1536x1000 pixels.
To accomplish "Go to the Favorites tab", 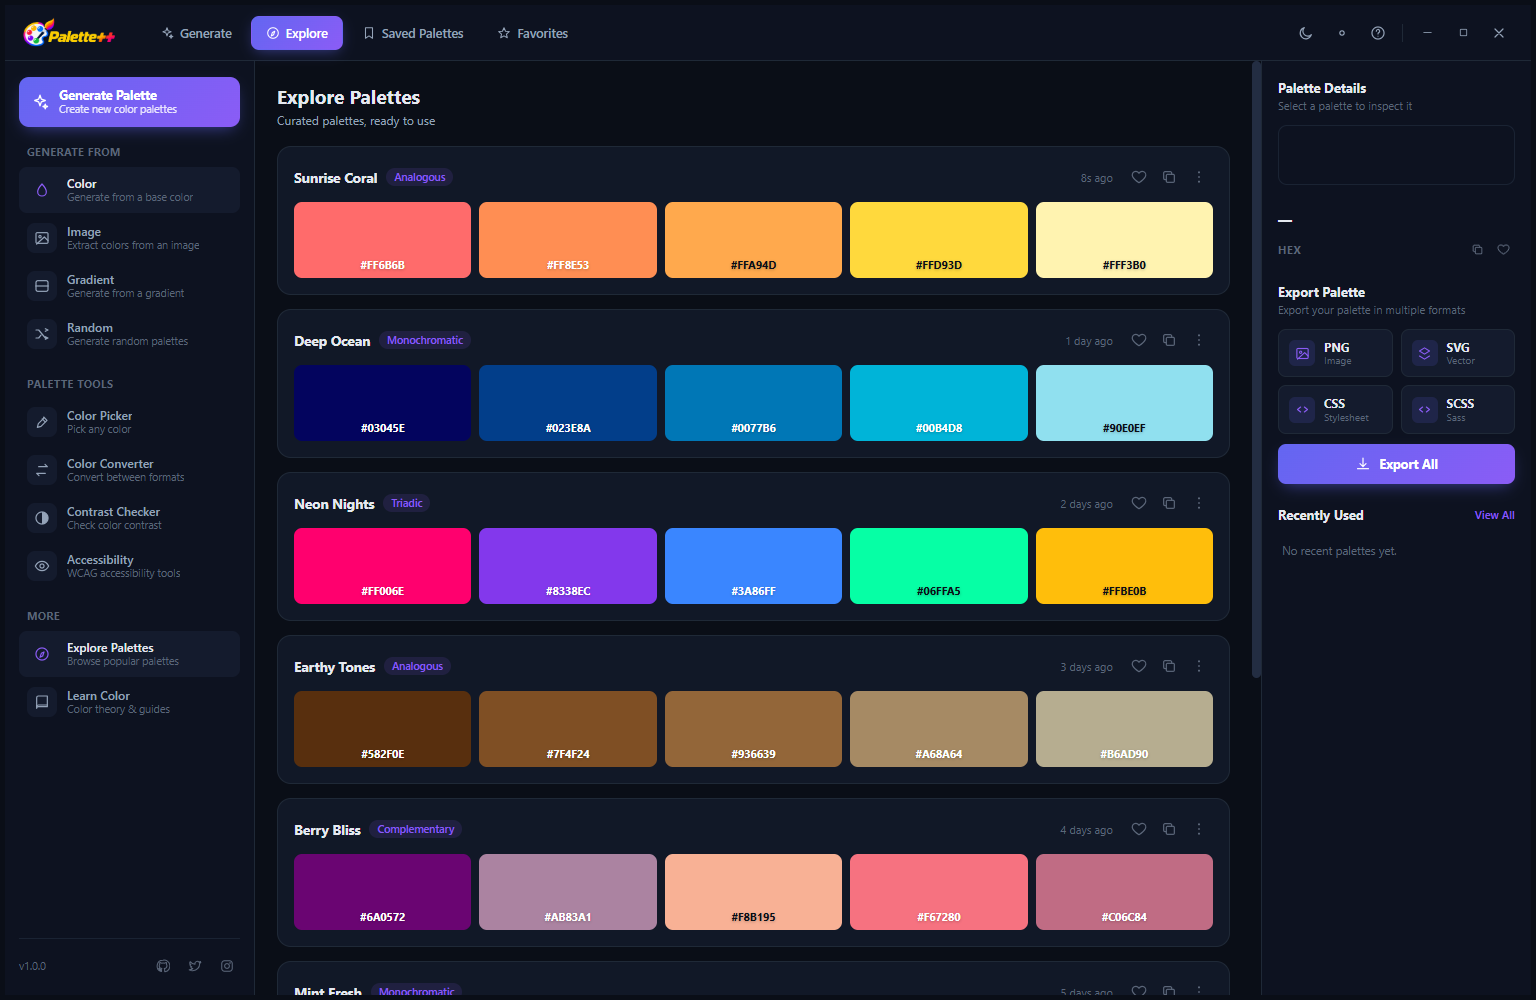I will point(533,33).
